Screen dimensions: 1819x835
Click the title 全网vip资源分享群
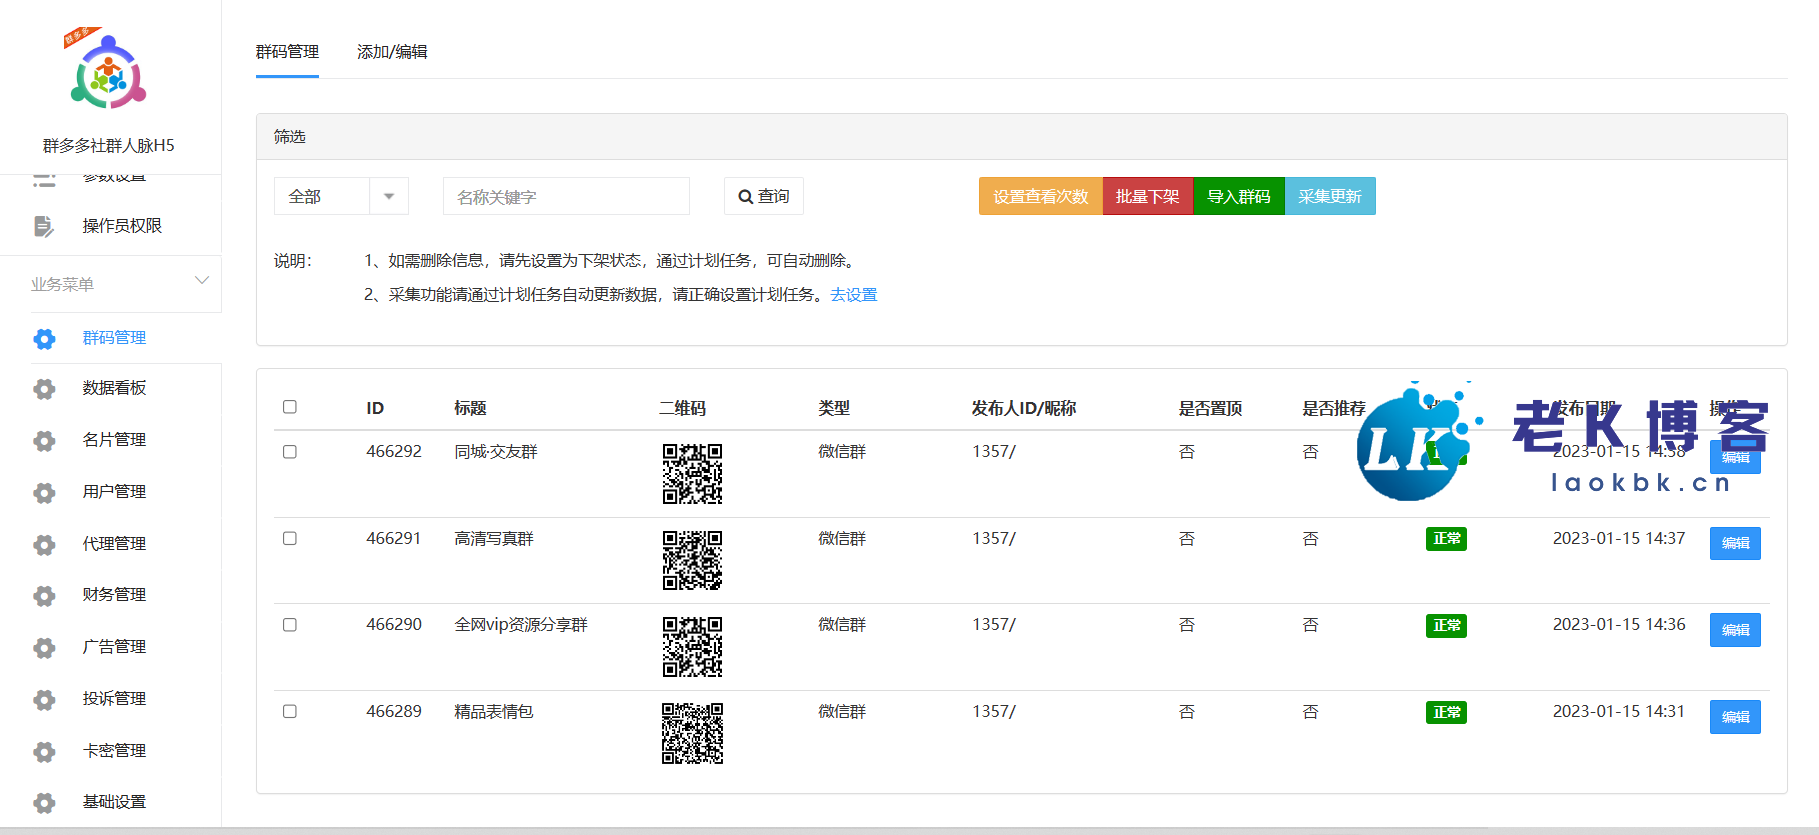(x=521, y=625)
